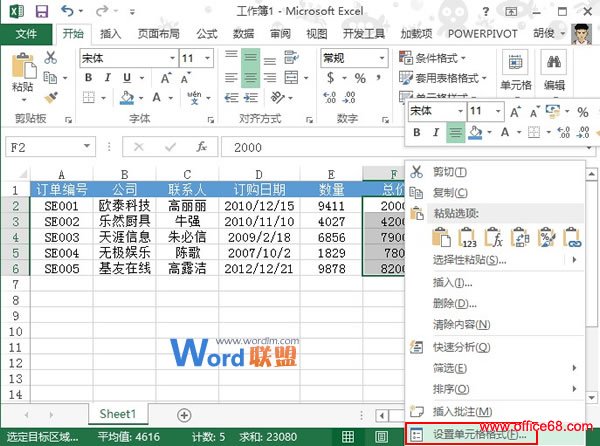This screenshot has height=446, width=600.
Task: Open the 文件 File tab
Action: tap(26, 34)
